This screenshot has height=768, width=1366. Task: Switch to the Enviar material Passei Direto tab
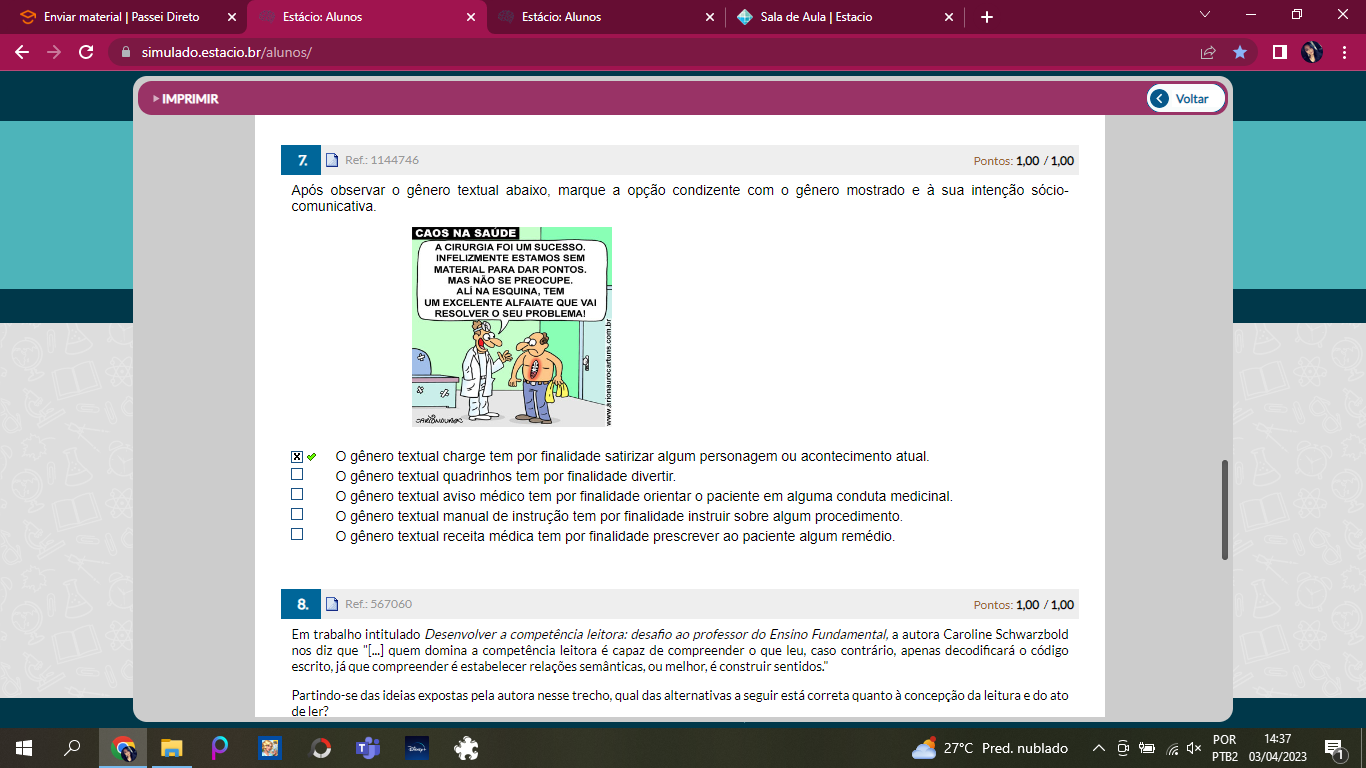pos(120,17)
